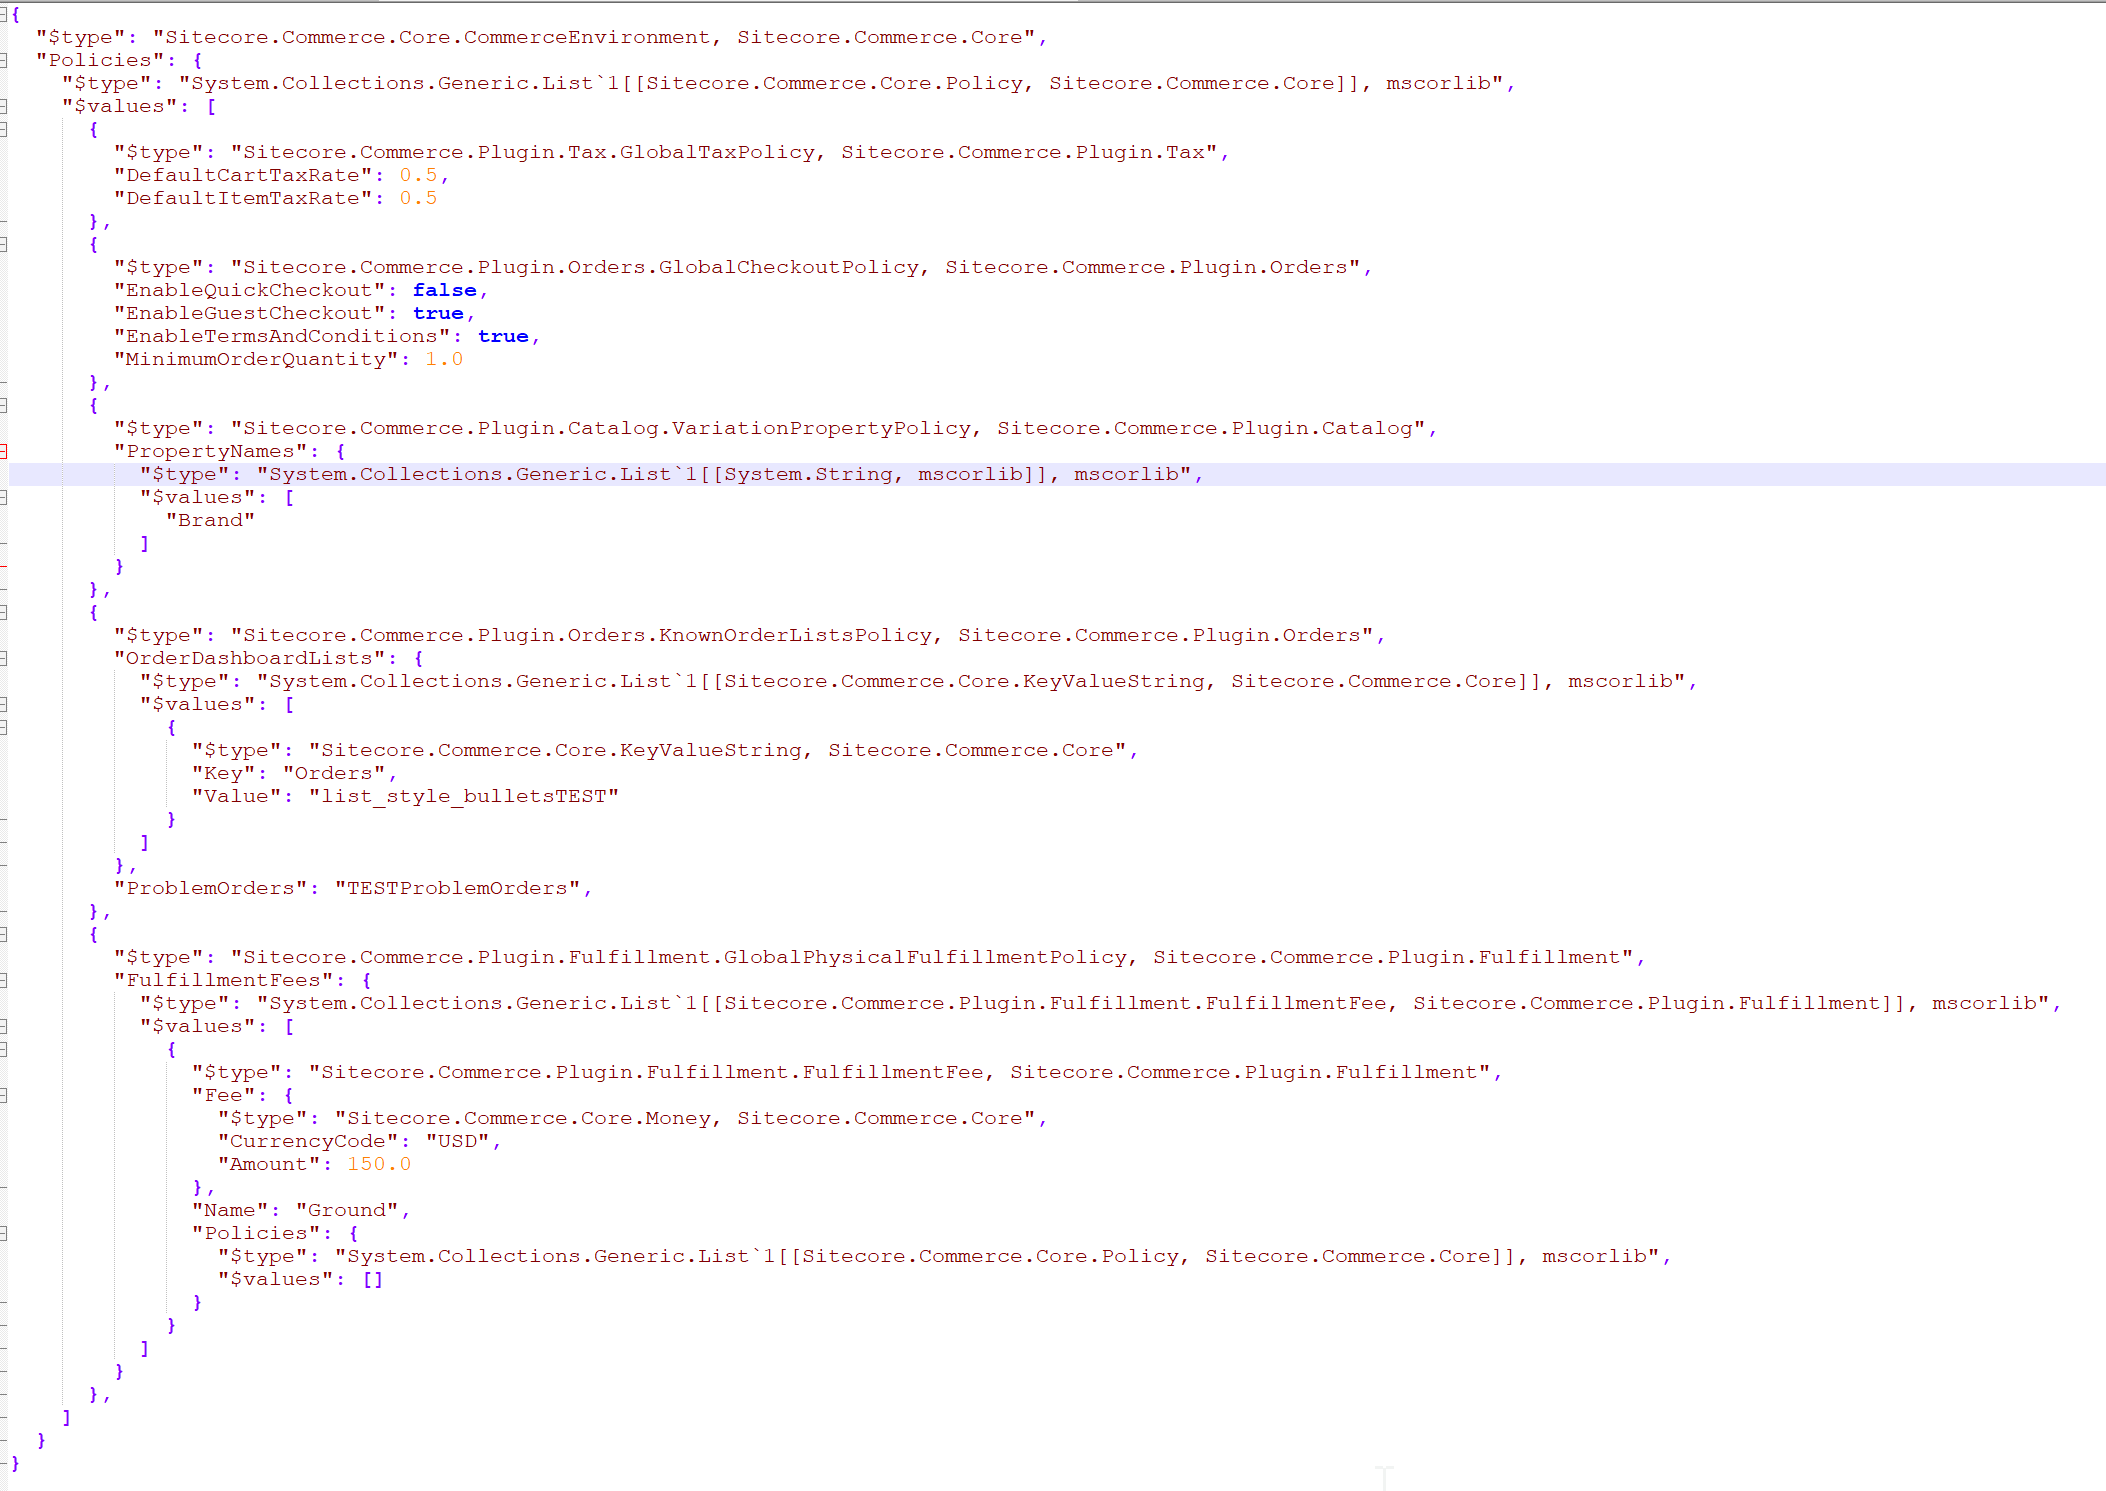Click the false value of EnableQuickCheckout
The image size is (2106, 1491).
click(445, 290)
